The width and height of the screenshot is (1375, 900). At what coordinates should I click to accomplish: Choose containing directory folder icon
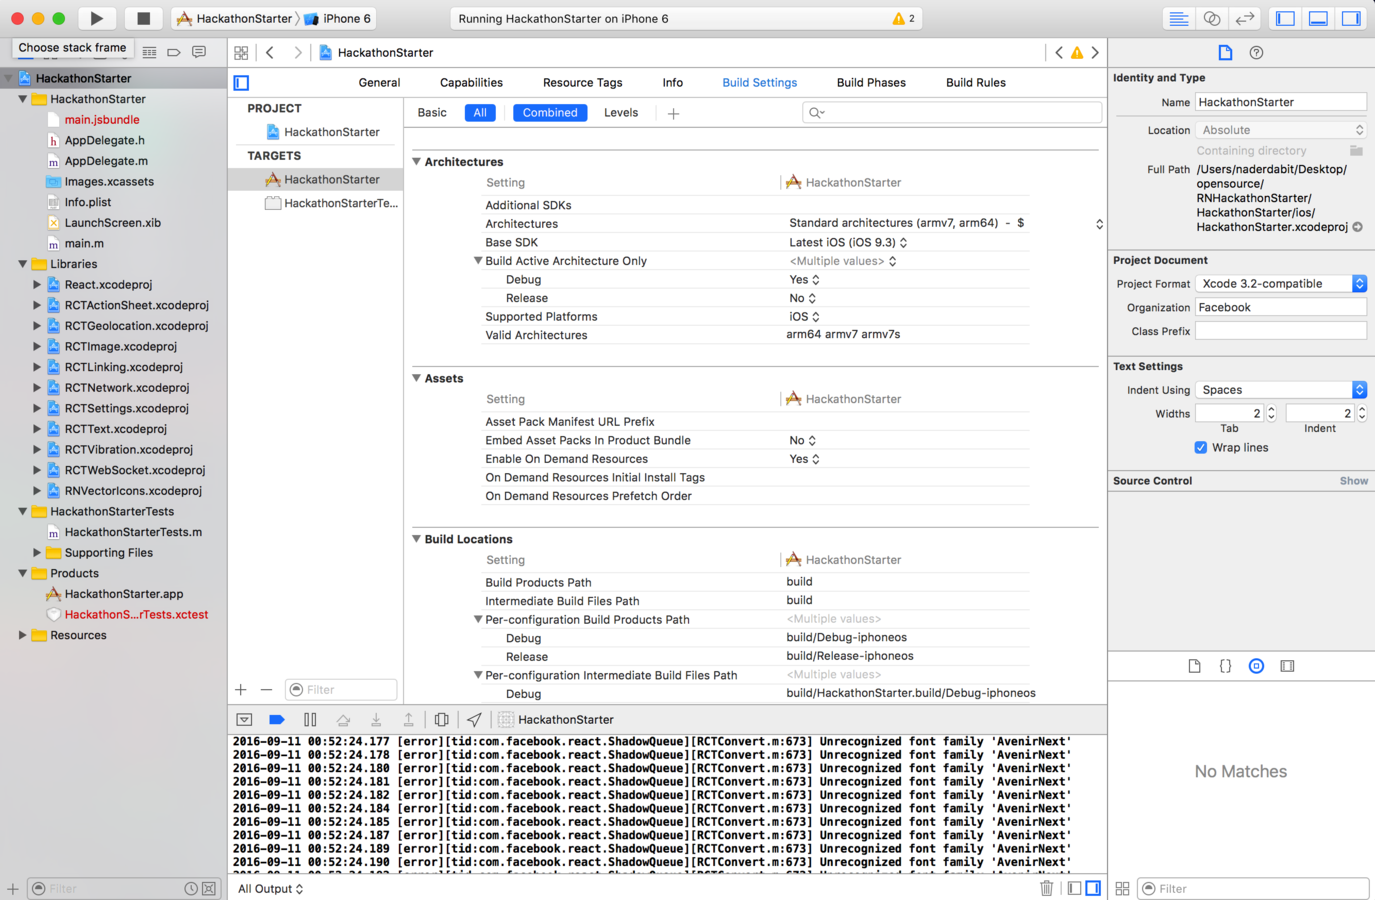click(1356, 150)
